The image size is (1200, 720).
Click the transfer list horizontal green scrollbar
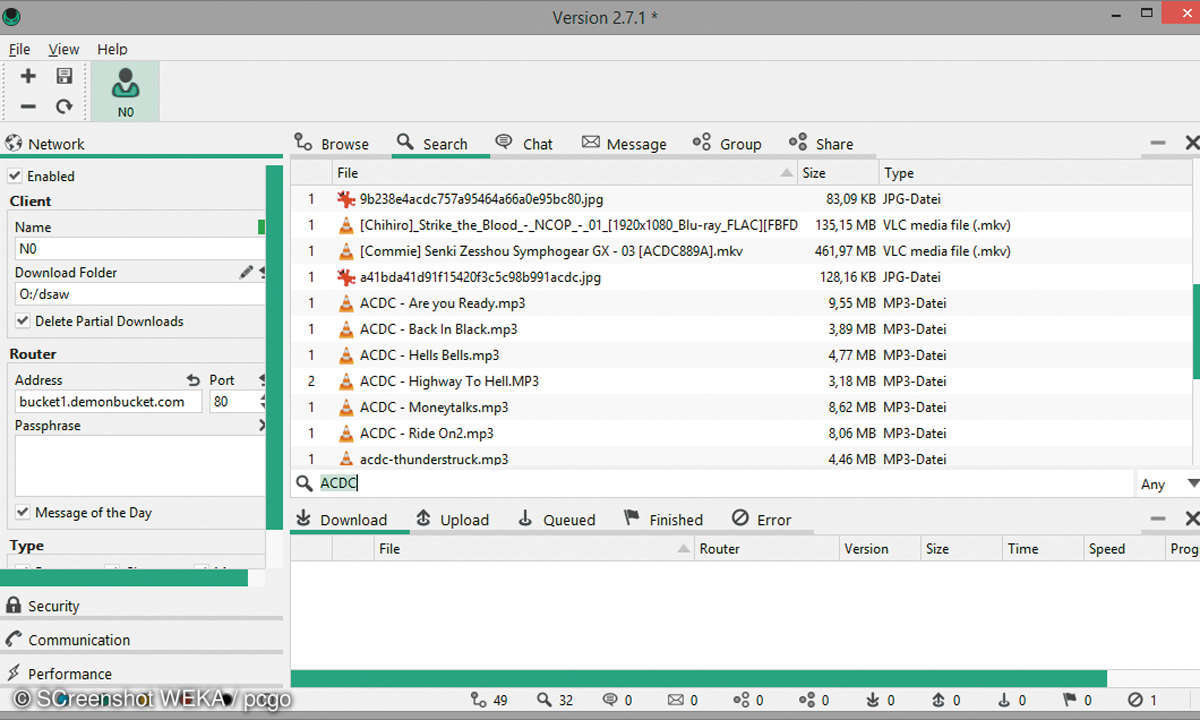click(x=698, y=678)
